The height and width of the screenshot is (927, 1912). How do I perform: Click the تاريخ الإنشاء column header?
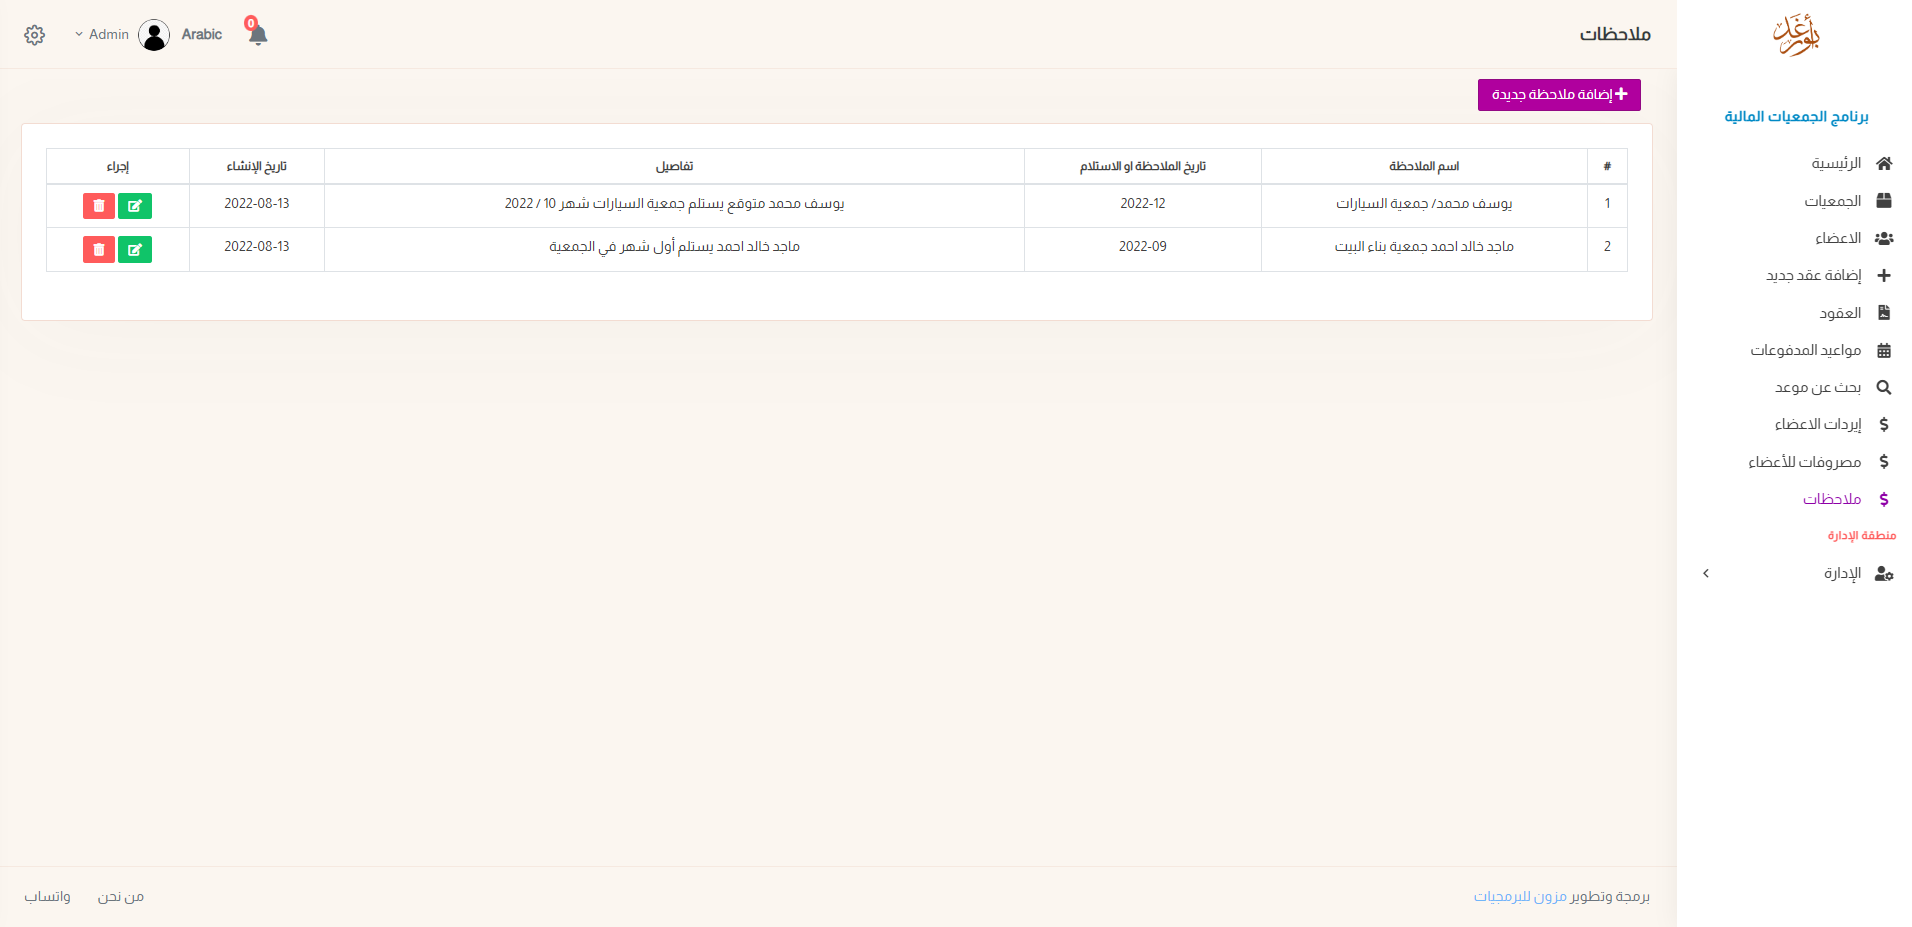click(x=256, y=166)
